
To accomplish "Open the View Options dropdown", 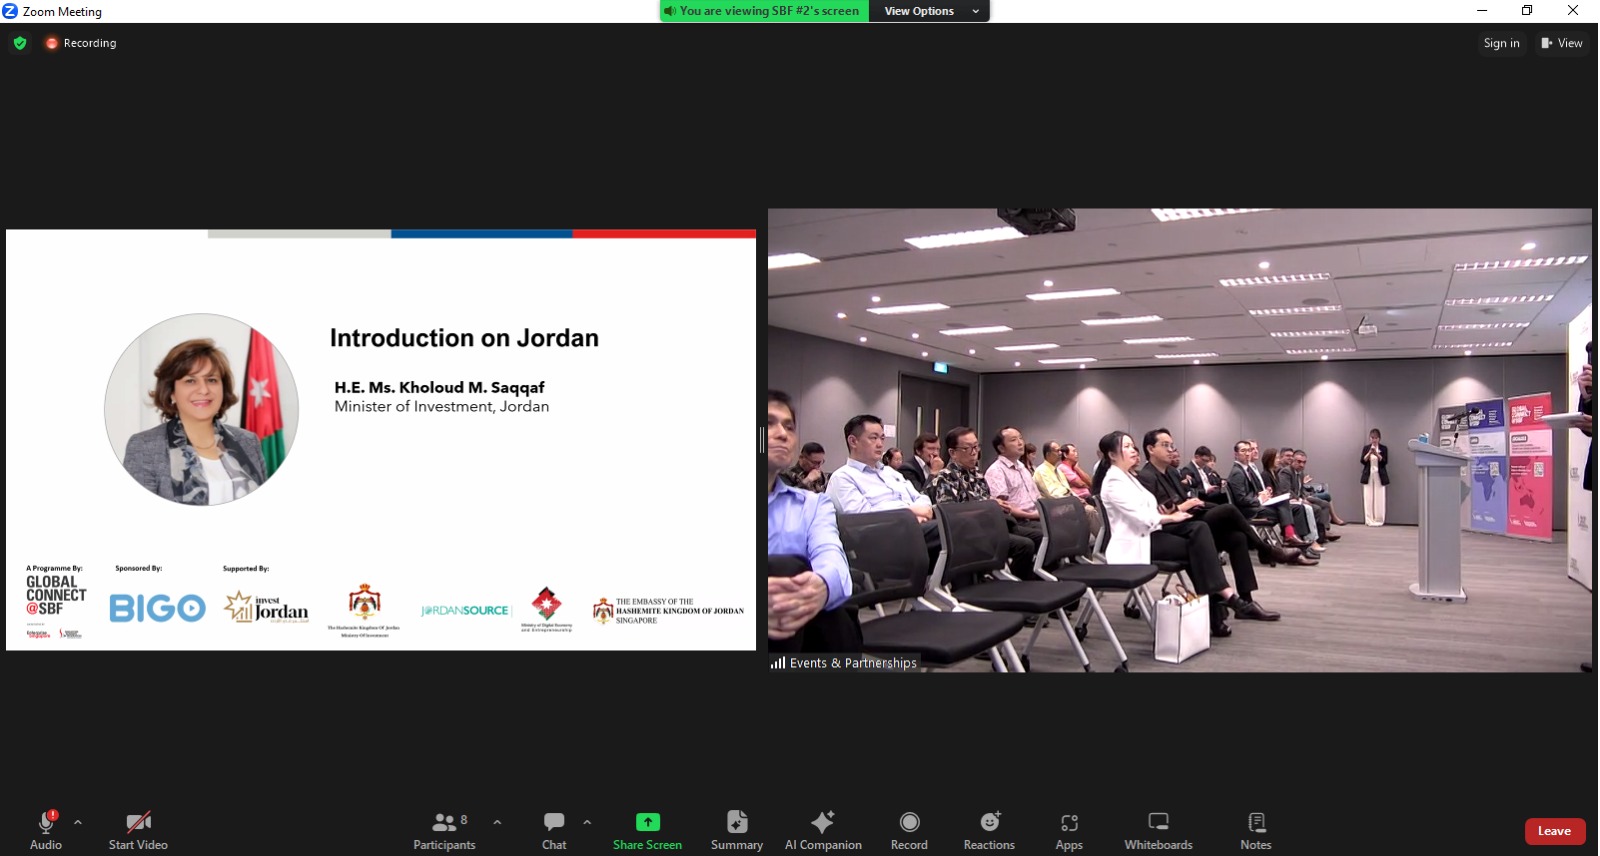I will 929,11.
